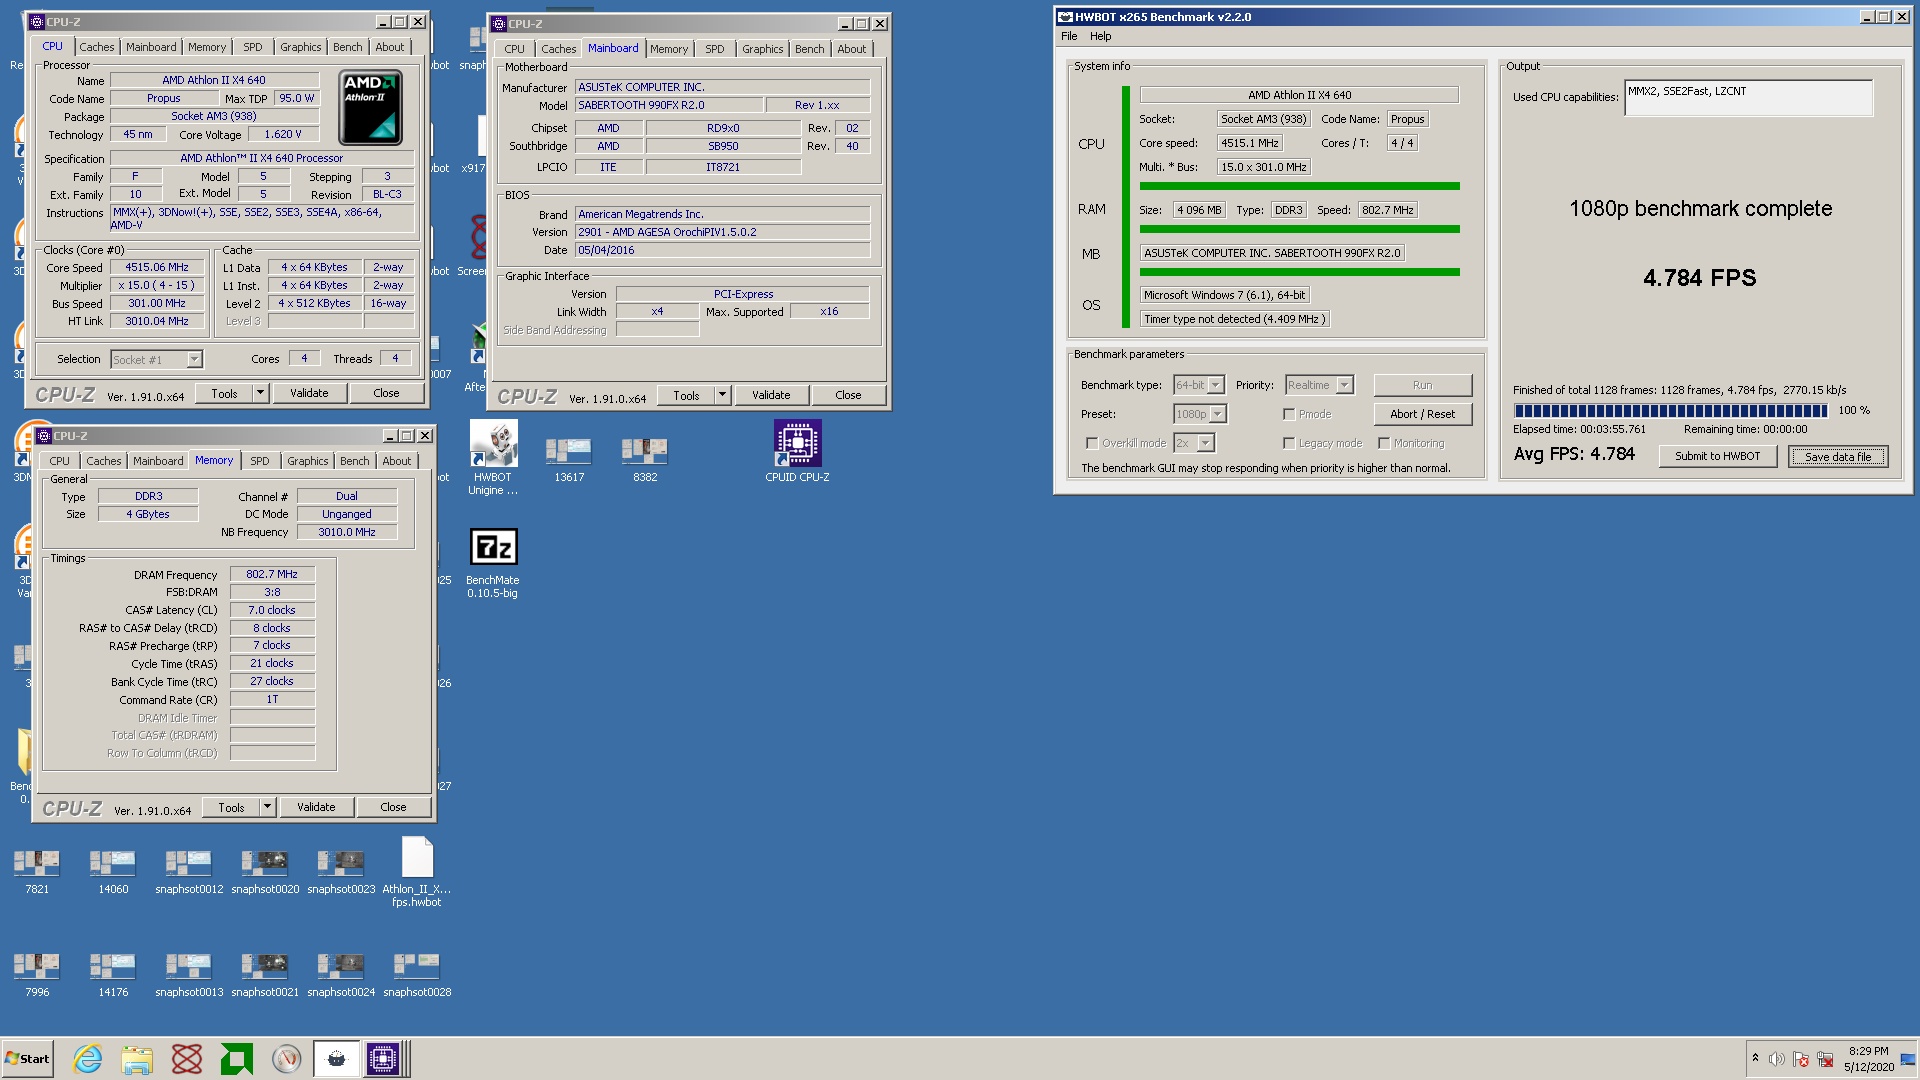Switch to Caches tab in top-left CPU-Z
Screen dimensions: 1920x1080
pyautogui.click(x=97, y=47)
